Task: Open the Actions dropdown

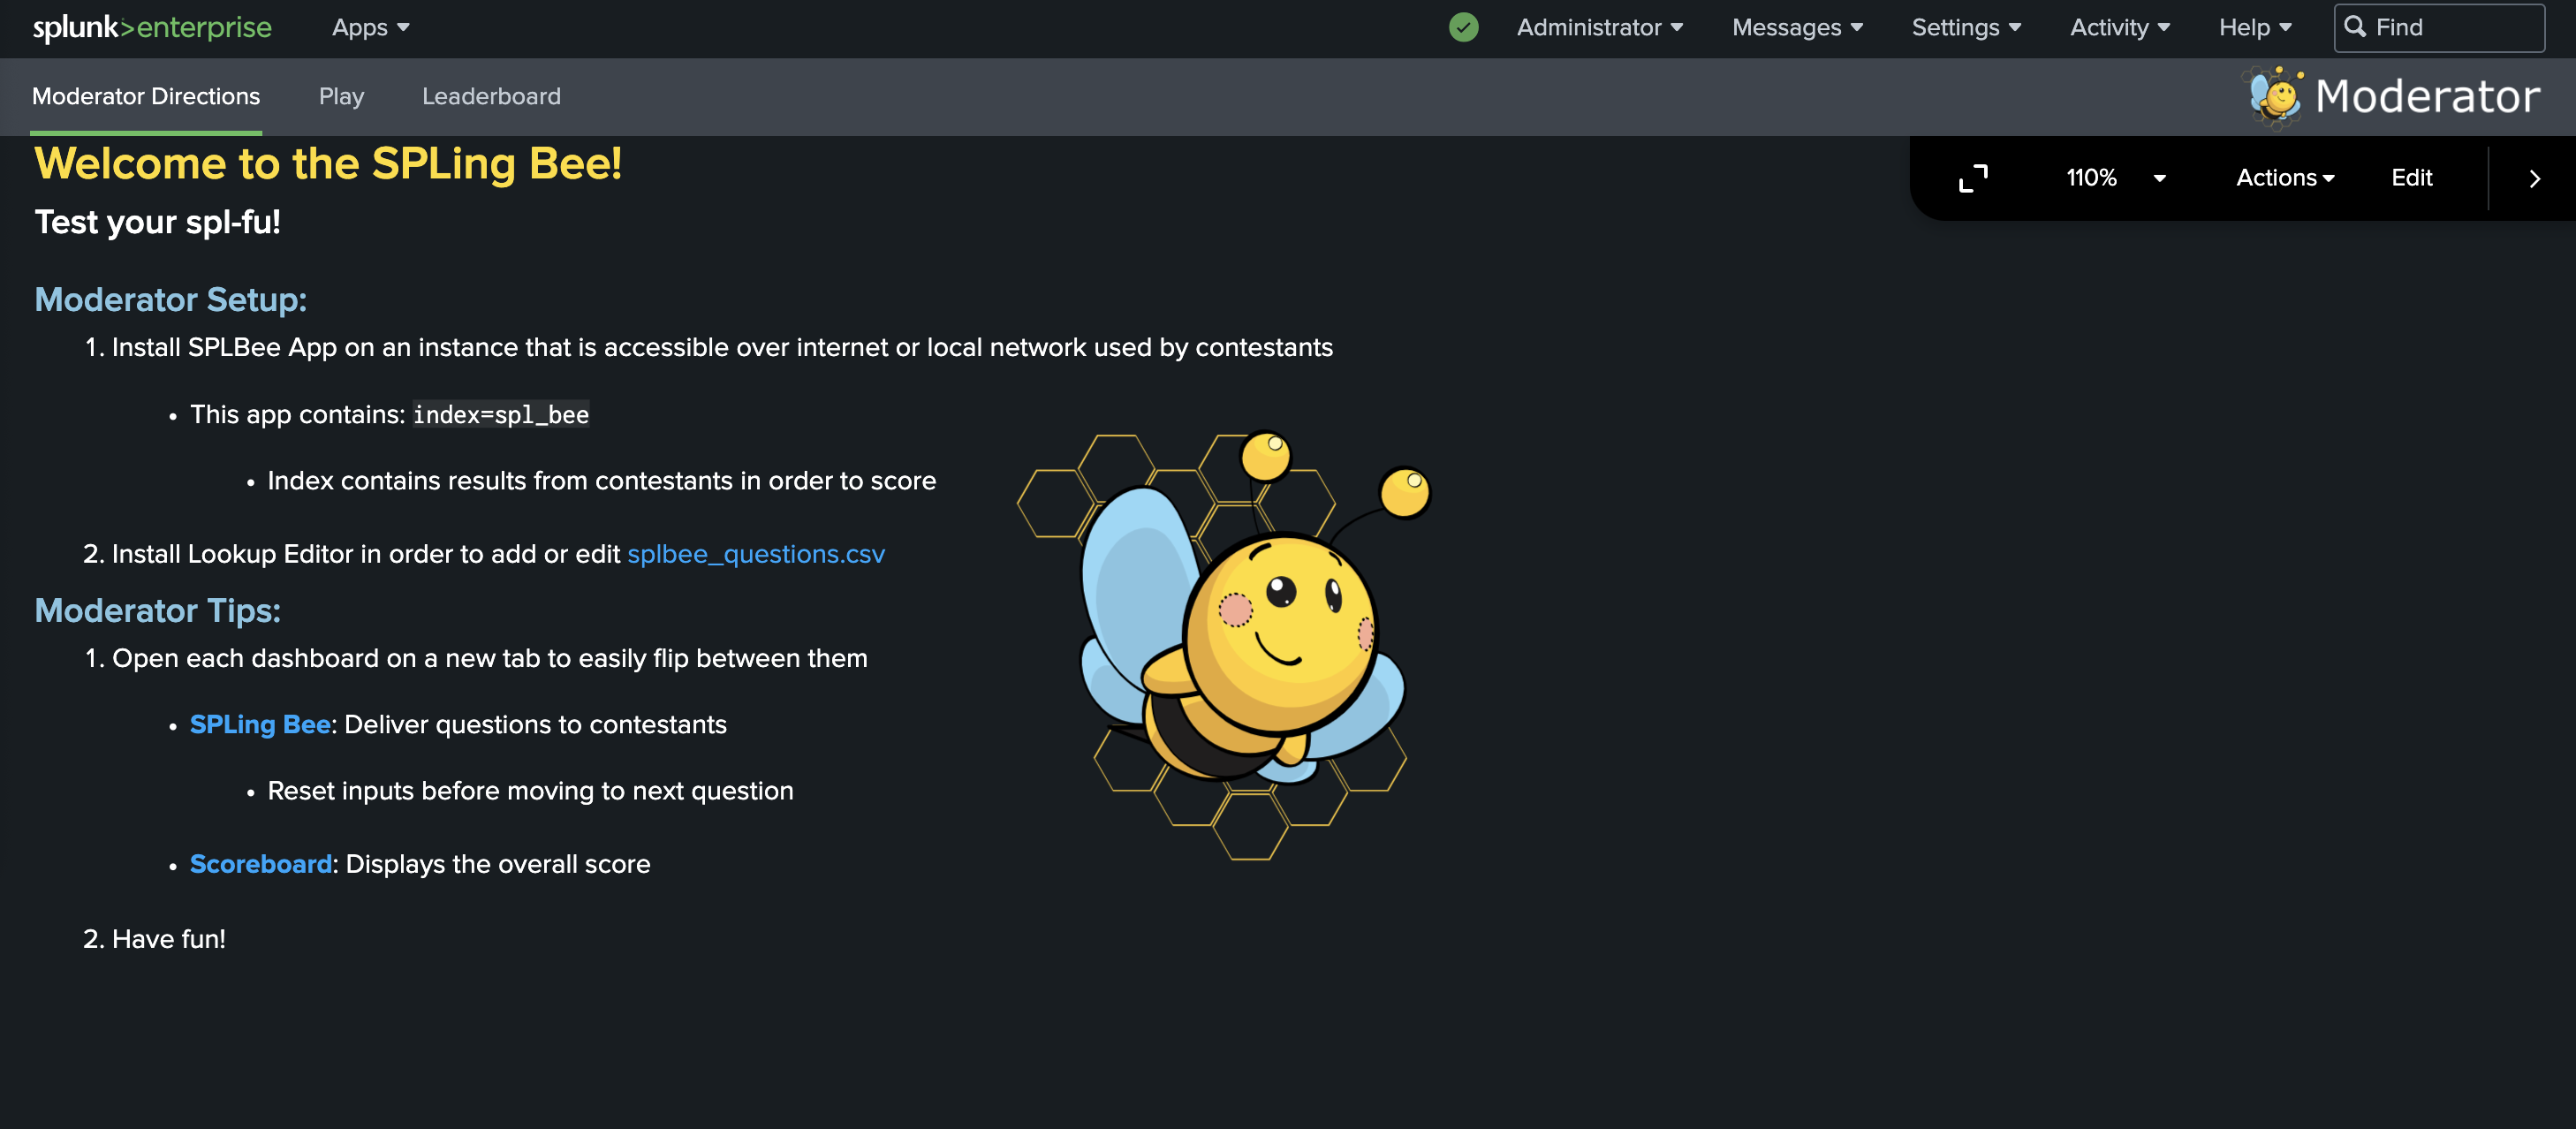Action: (2284, 178)
